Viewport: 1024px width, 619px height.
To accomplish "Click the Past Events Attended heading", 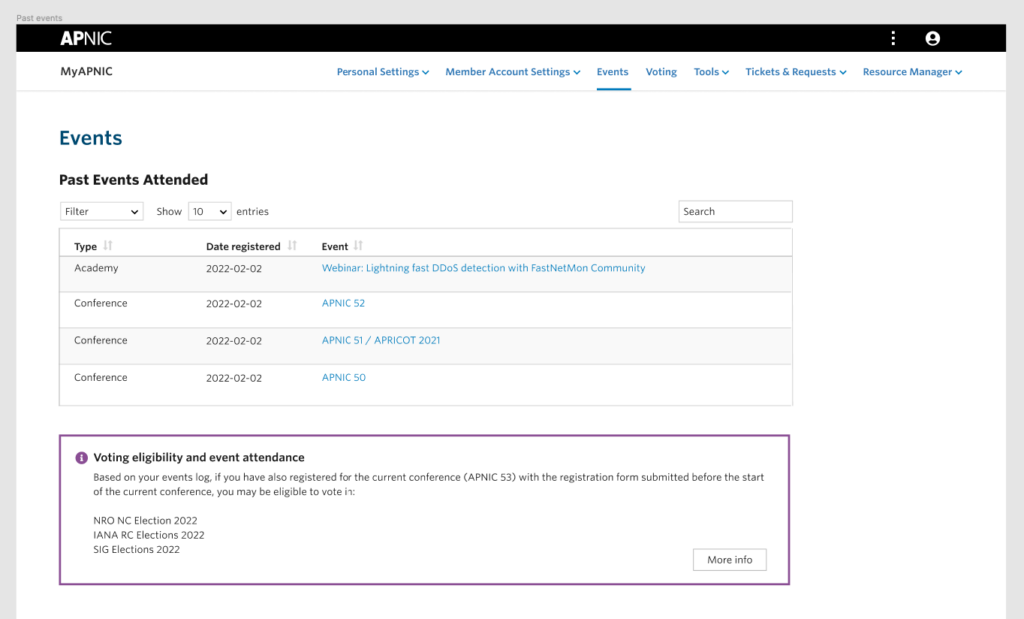I will [134, 180].
